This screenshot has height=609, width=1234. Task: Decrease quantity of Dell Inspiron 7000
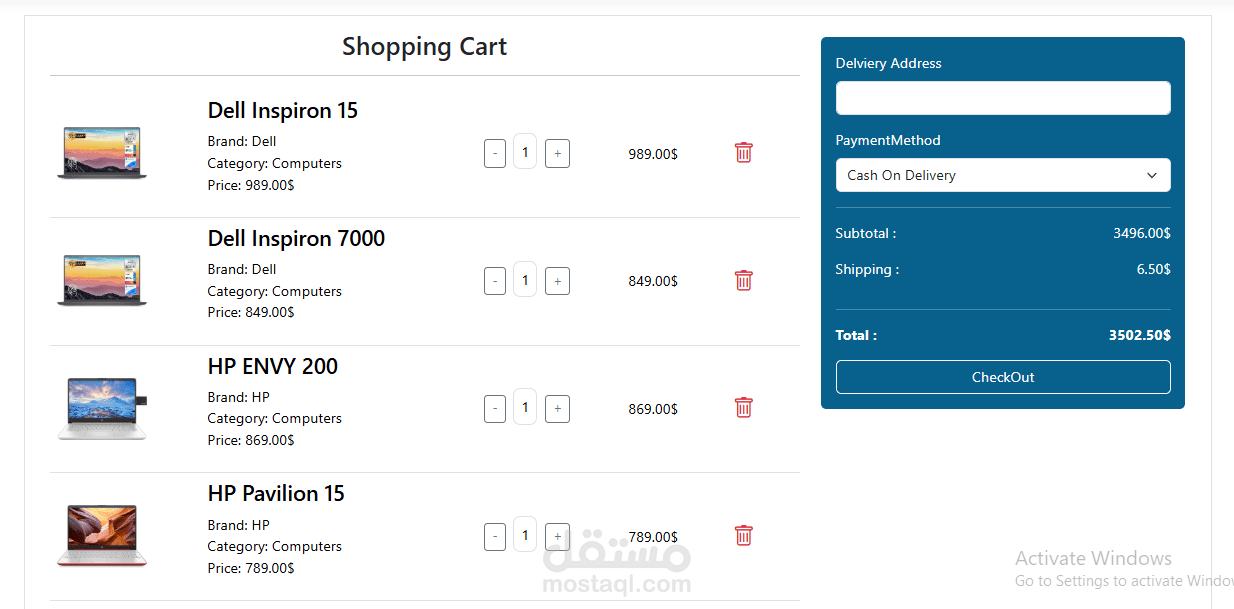point(494,281)
